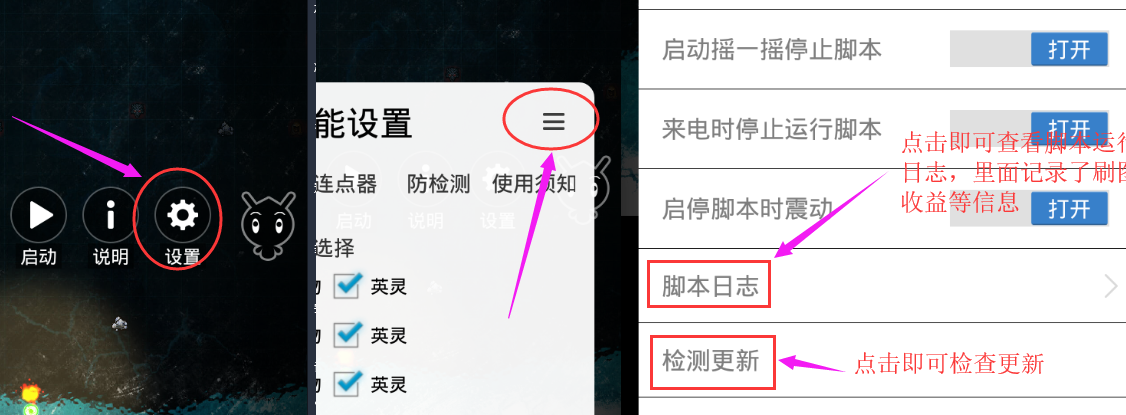Image resolution: width=1126 pixels, height=415 pixels.
Task: Switch to the 使用须知 tab
Action: click(534, 184)
